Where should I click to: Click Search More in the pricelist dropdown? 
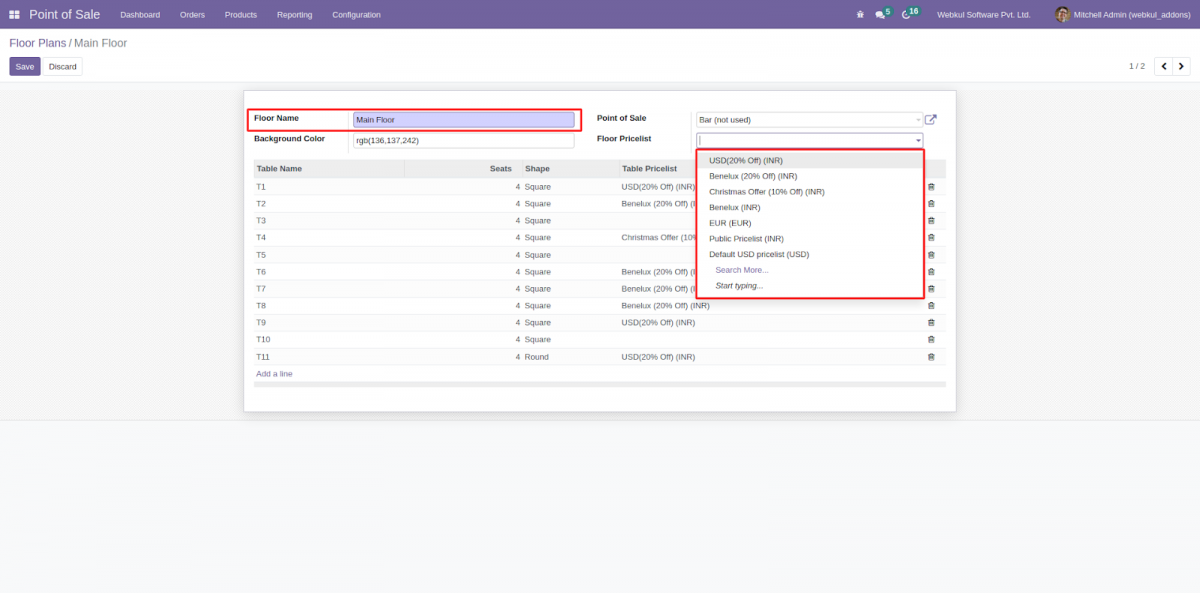pyautogui.click(x=742, y=270)
